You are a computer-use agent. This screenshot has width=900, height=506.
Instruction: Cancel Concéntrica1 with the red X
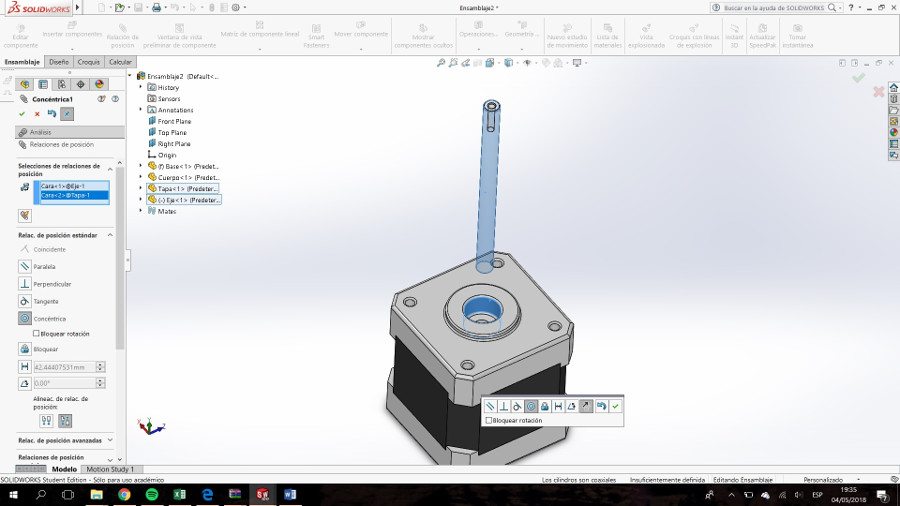tap(37, 114)
